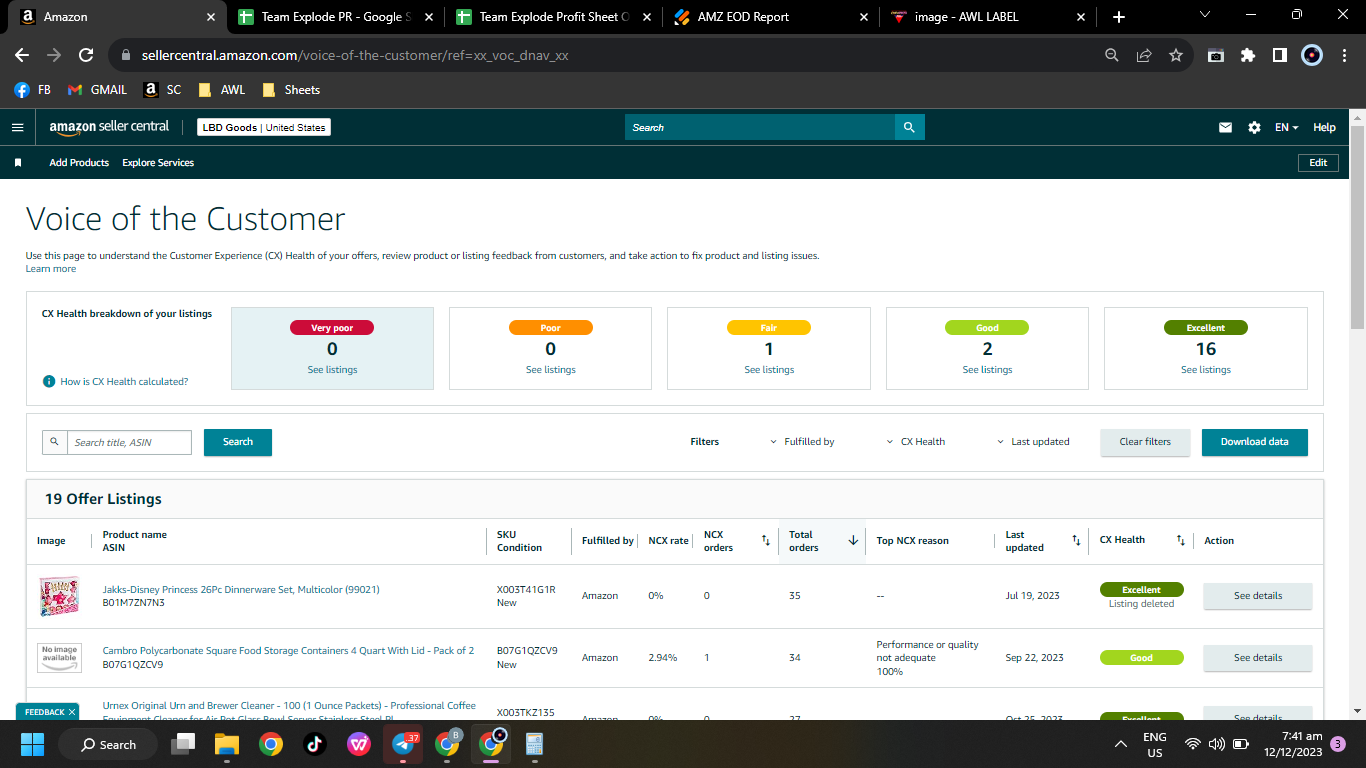See listings under the Fair card
This screenshot has width=1366, height=768.
pyautogui.click(x=769, y=370)
